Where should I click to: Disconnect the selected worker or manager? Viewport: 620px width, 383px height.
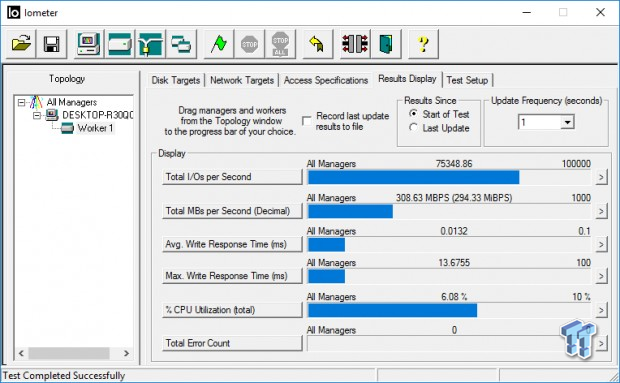coord(355,44)
